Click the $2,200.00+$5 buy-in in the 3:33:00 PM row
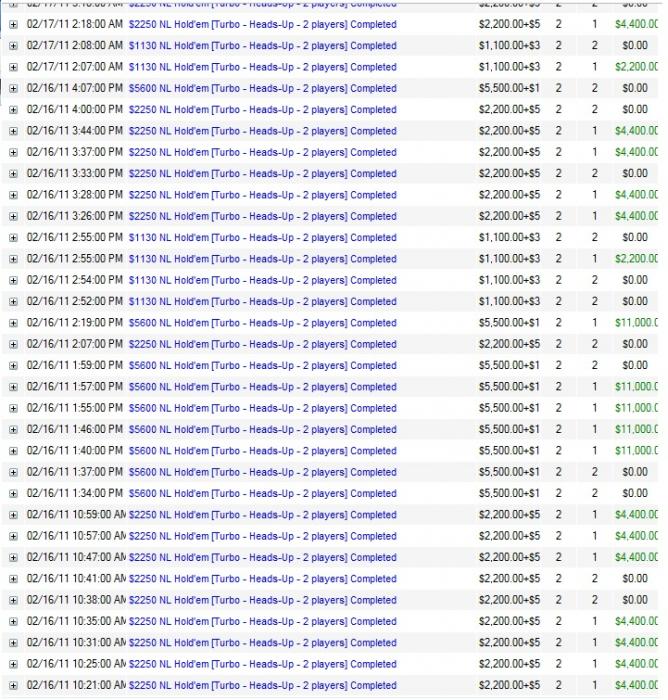 coord(509,173)
